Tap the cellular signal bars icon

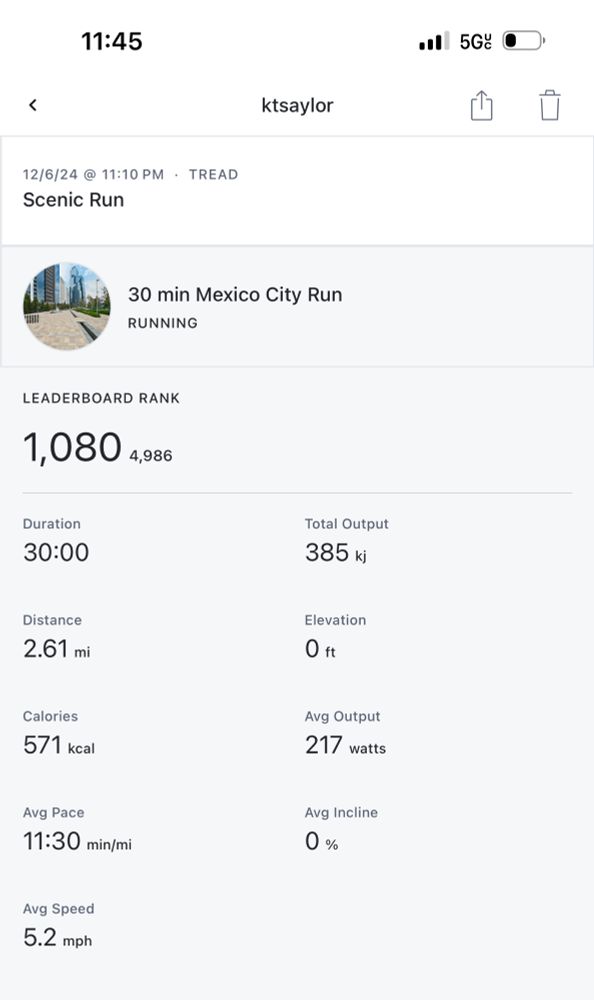click(x=434, y=41)
